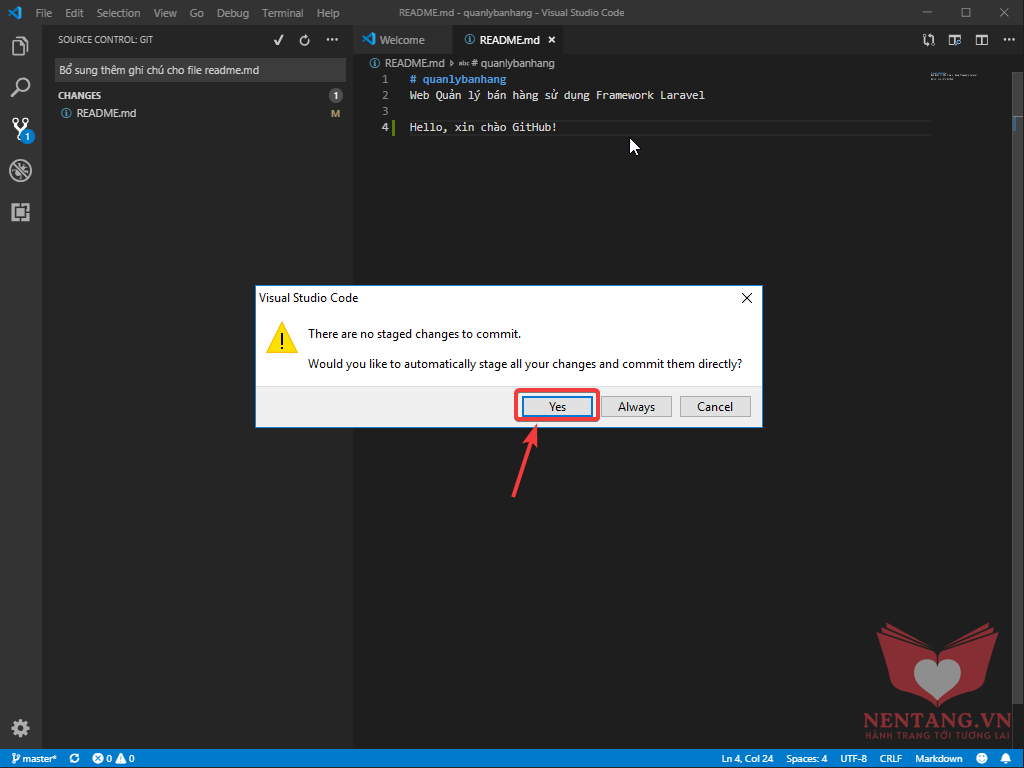
Task: Split the editor to the right
Action: [982, 40]
